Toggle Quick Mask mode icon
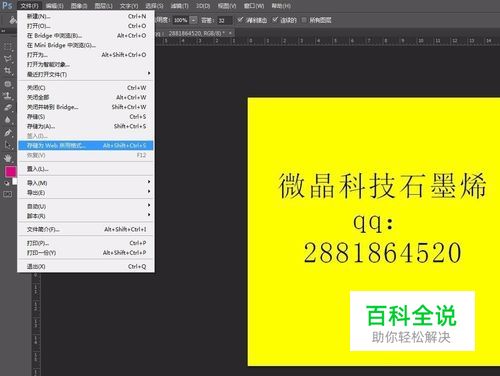 click(7, 194)
